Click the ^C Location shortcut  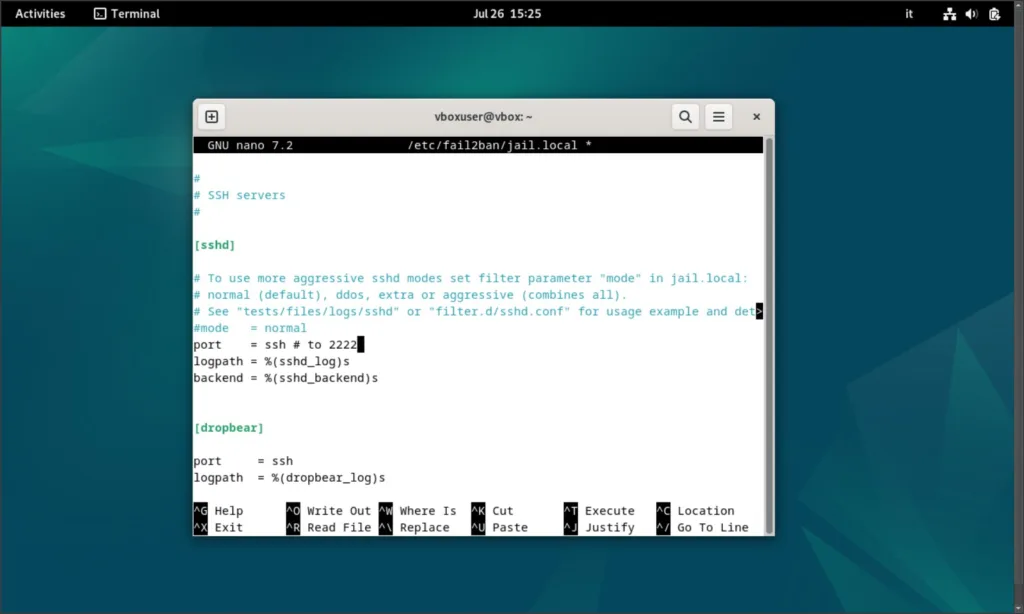pyautogui.click(x=696, y=511)
